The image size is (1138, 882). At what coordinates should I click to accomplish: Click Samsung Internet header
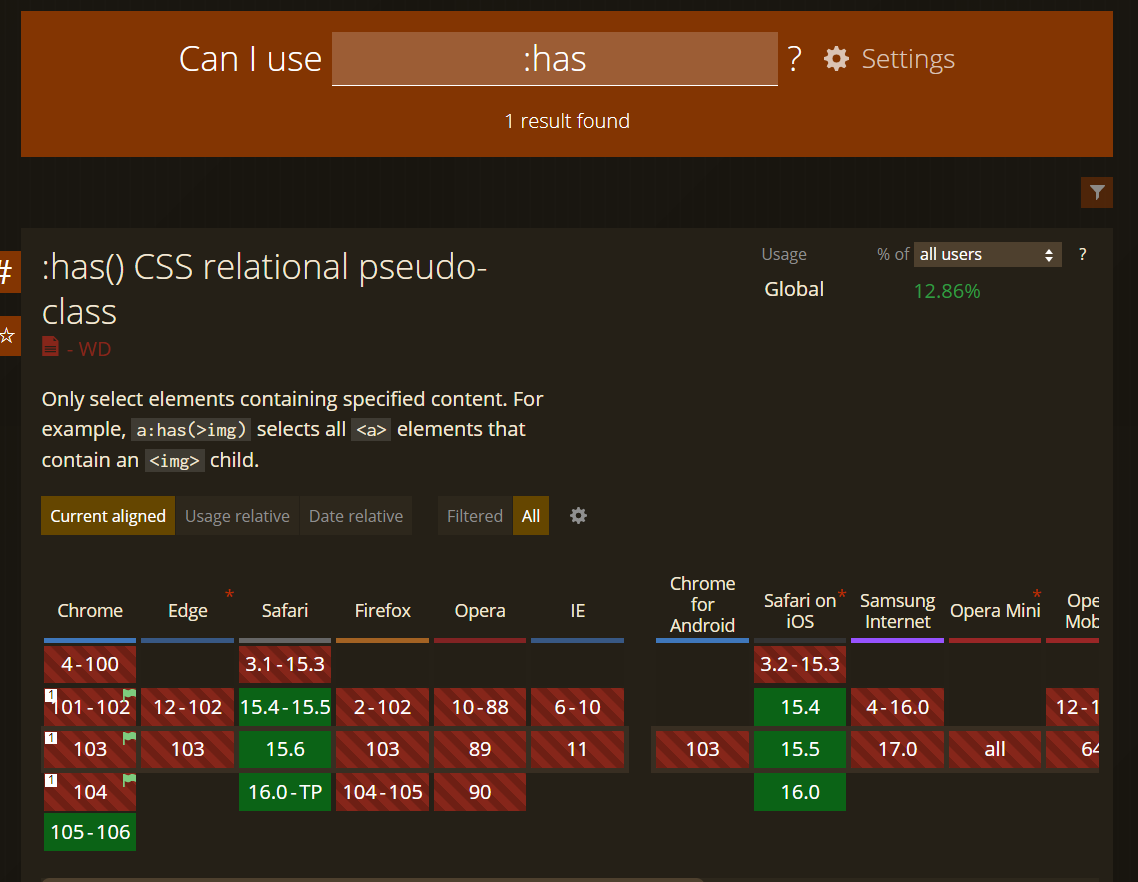pyautogui.click(x=897, y=611)
